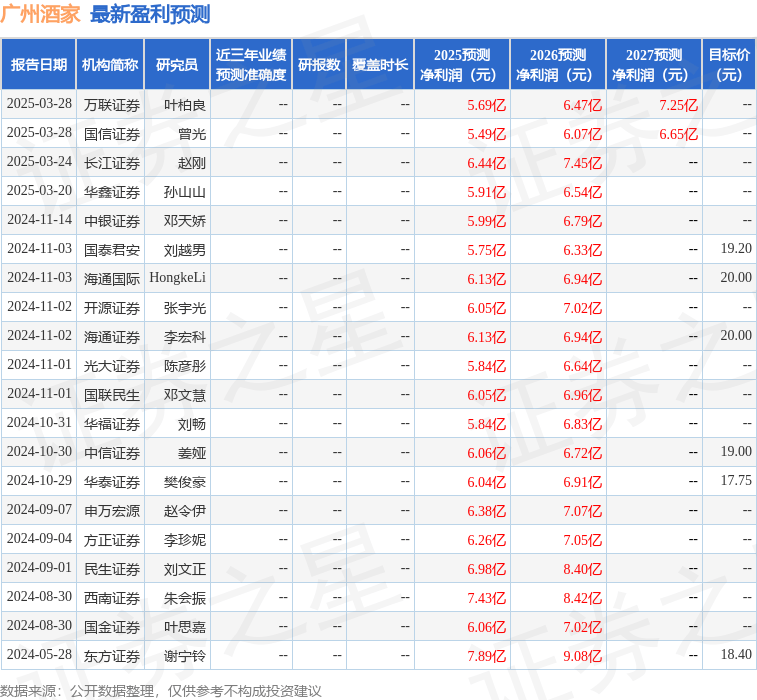Select the 研究员 column header

[x=177, y=65]
